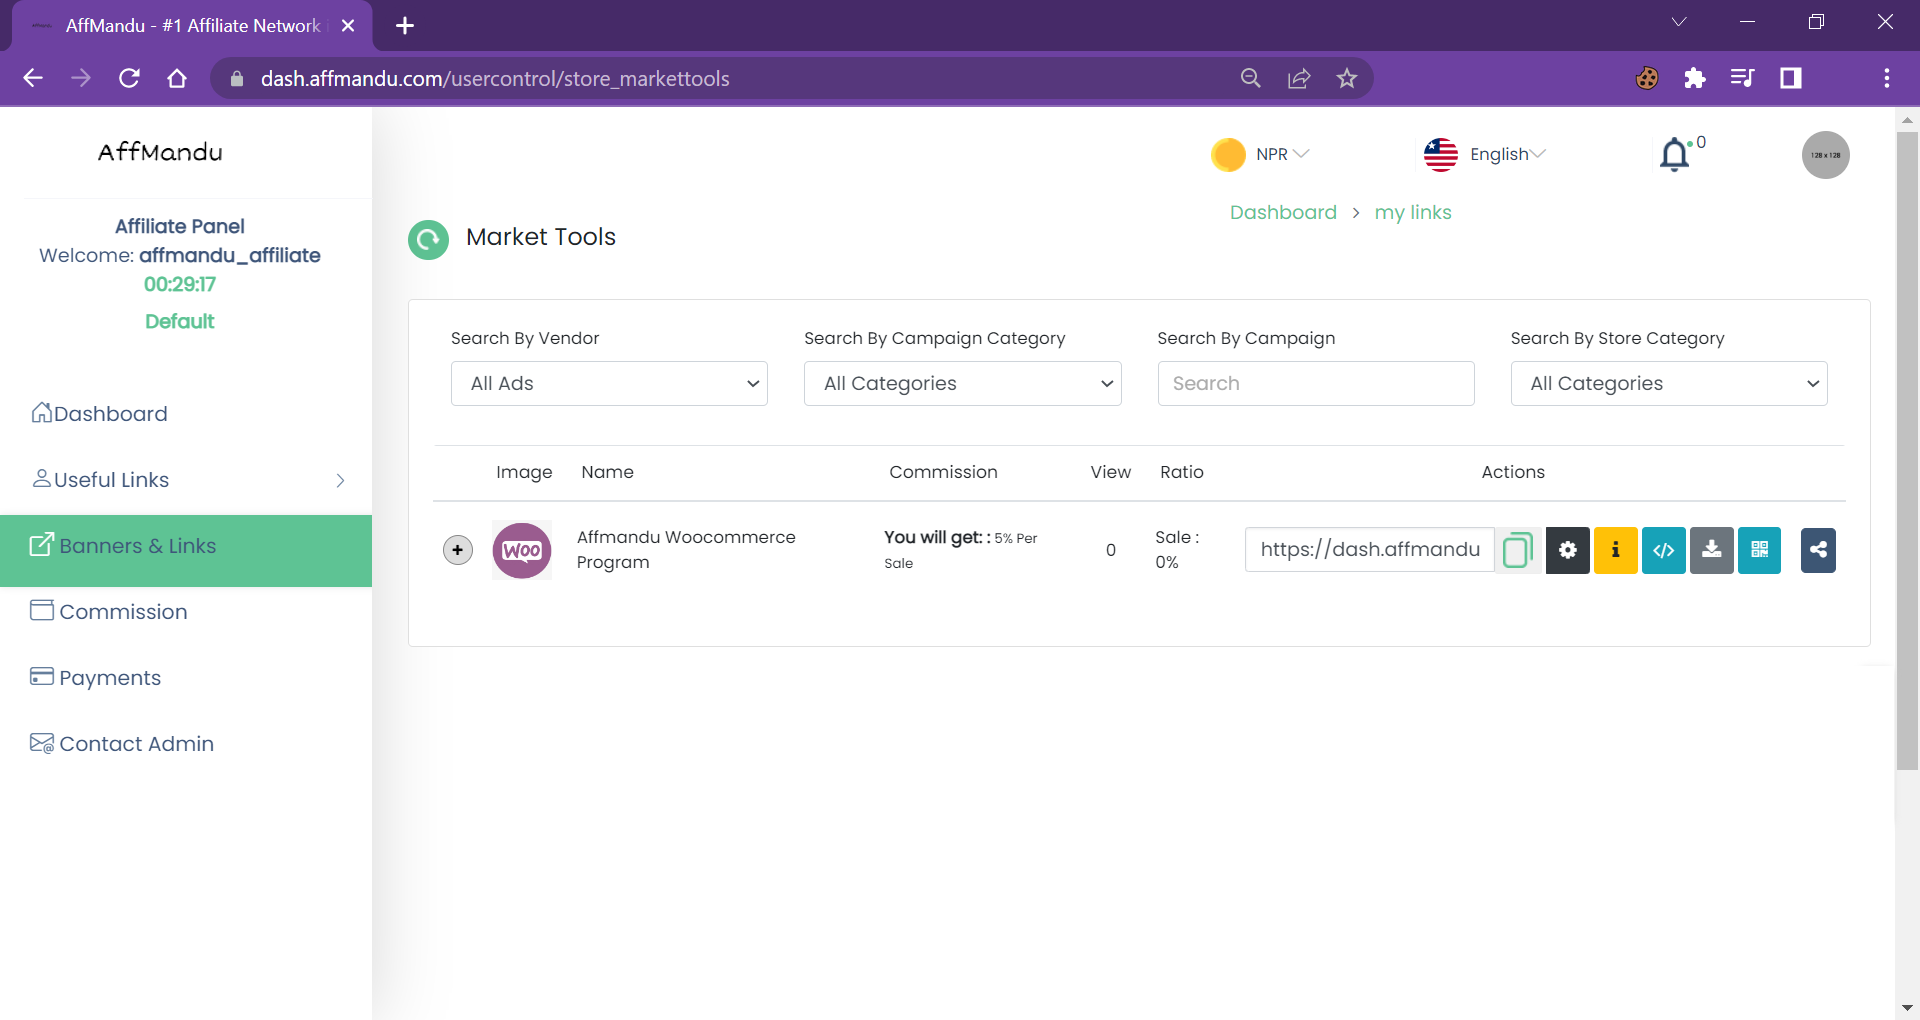Bookmark this page with the star icon
This screenshot has width=1920, height=1020.
(x=1347, y=78)
